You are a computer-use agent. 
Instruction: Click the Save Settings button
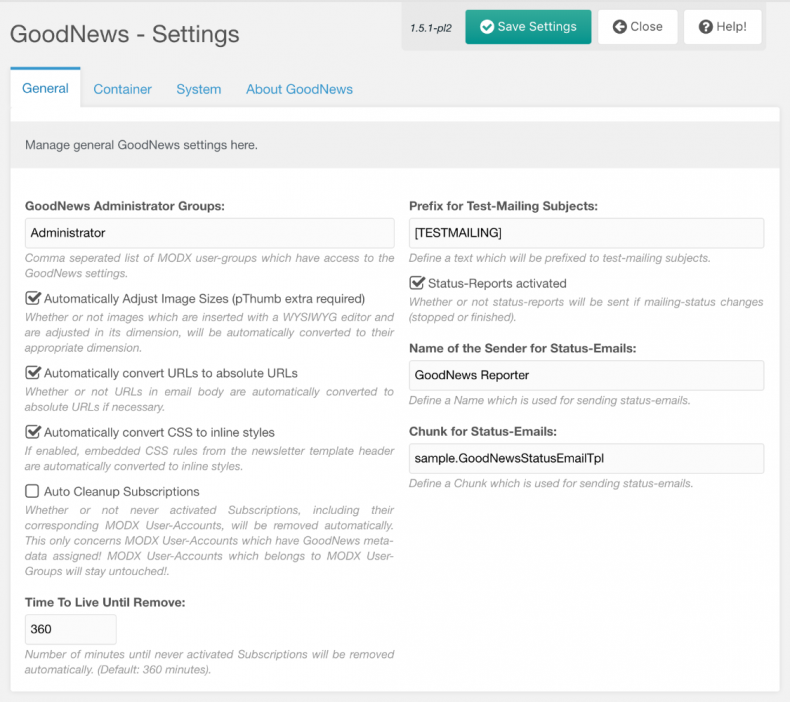click(528, 27)
